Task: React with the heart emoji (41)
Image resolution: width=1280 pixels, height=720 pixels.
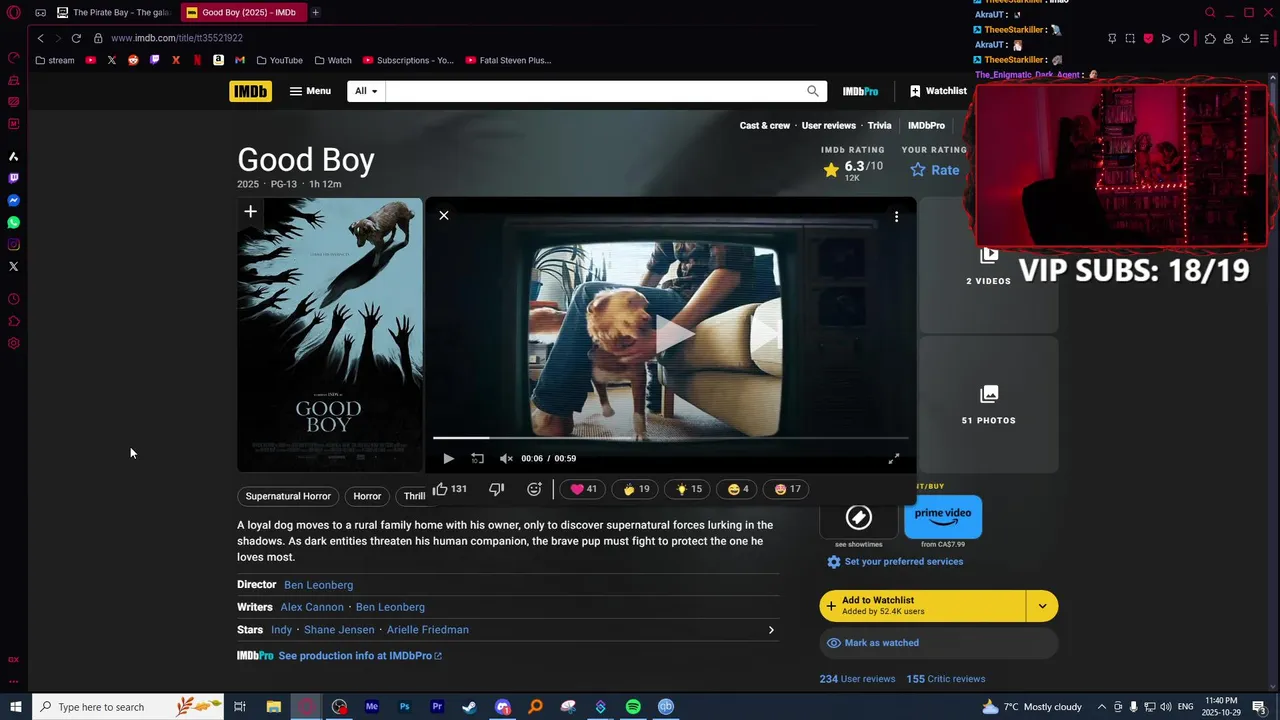Action: (583, 489)
